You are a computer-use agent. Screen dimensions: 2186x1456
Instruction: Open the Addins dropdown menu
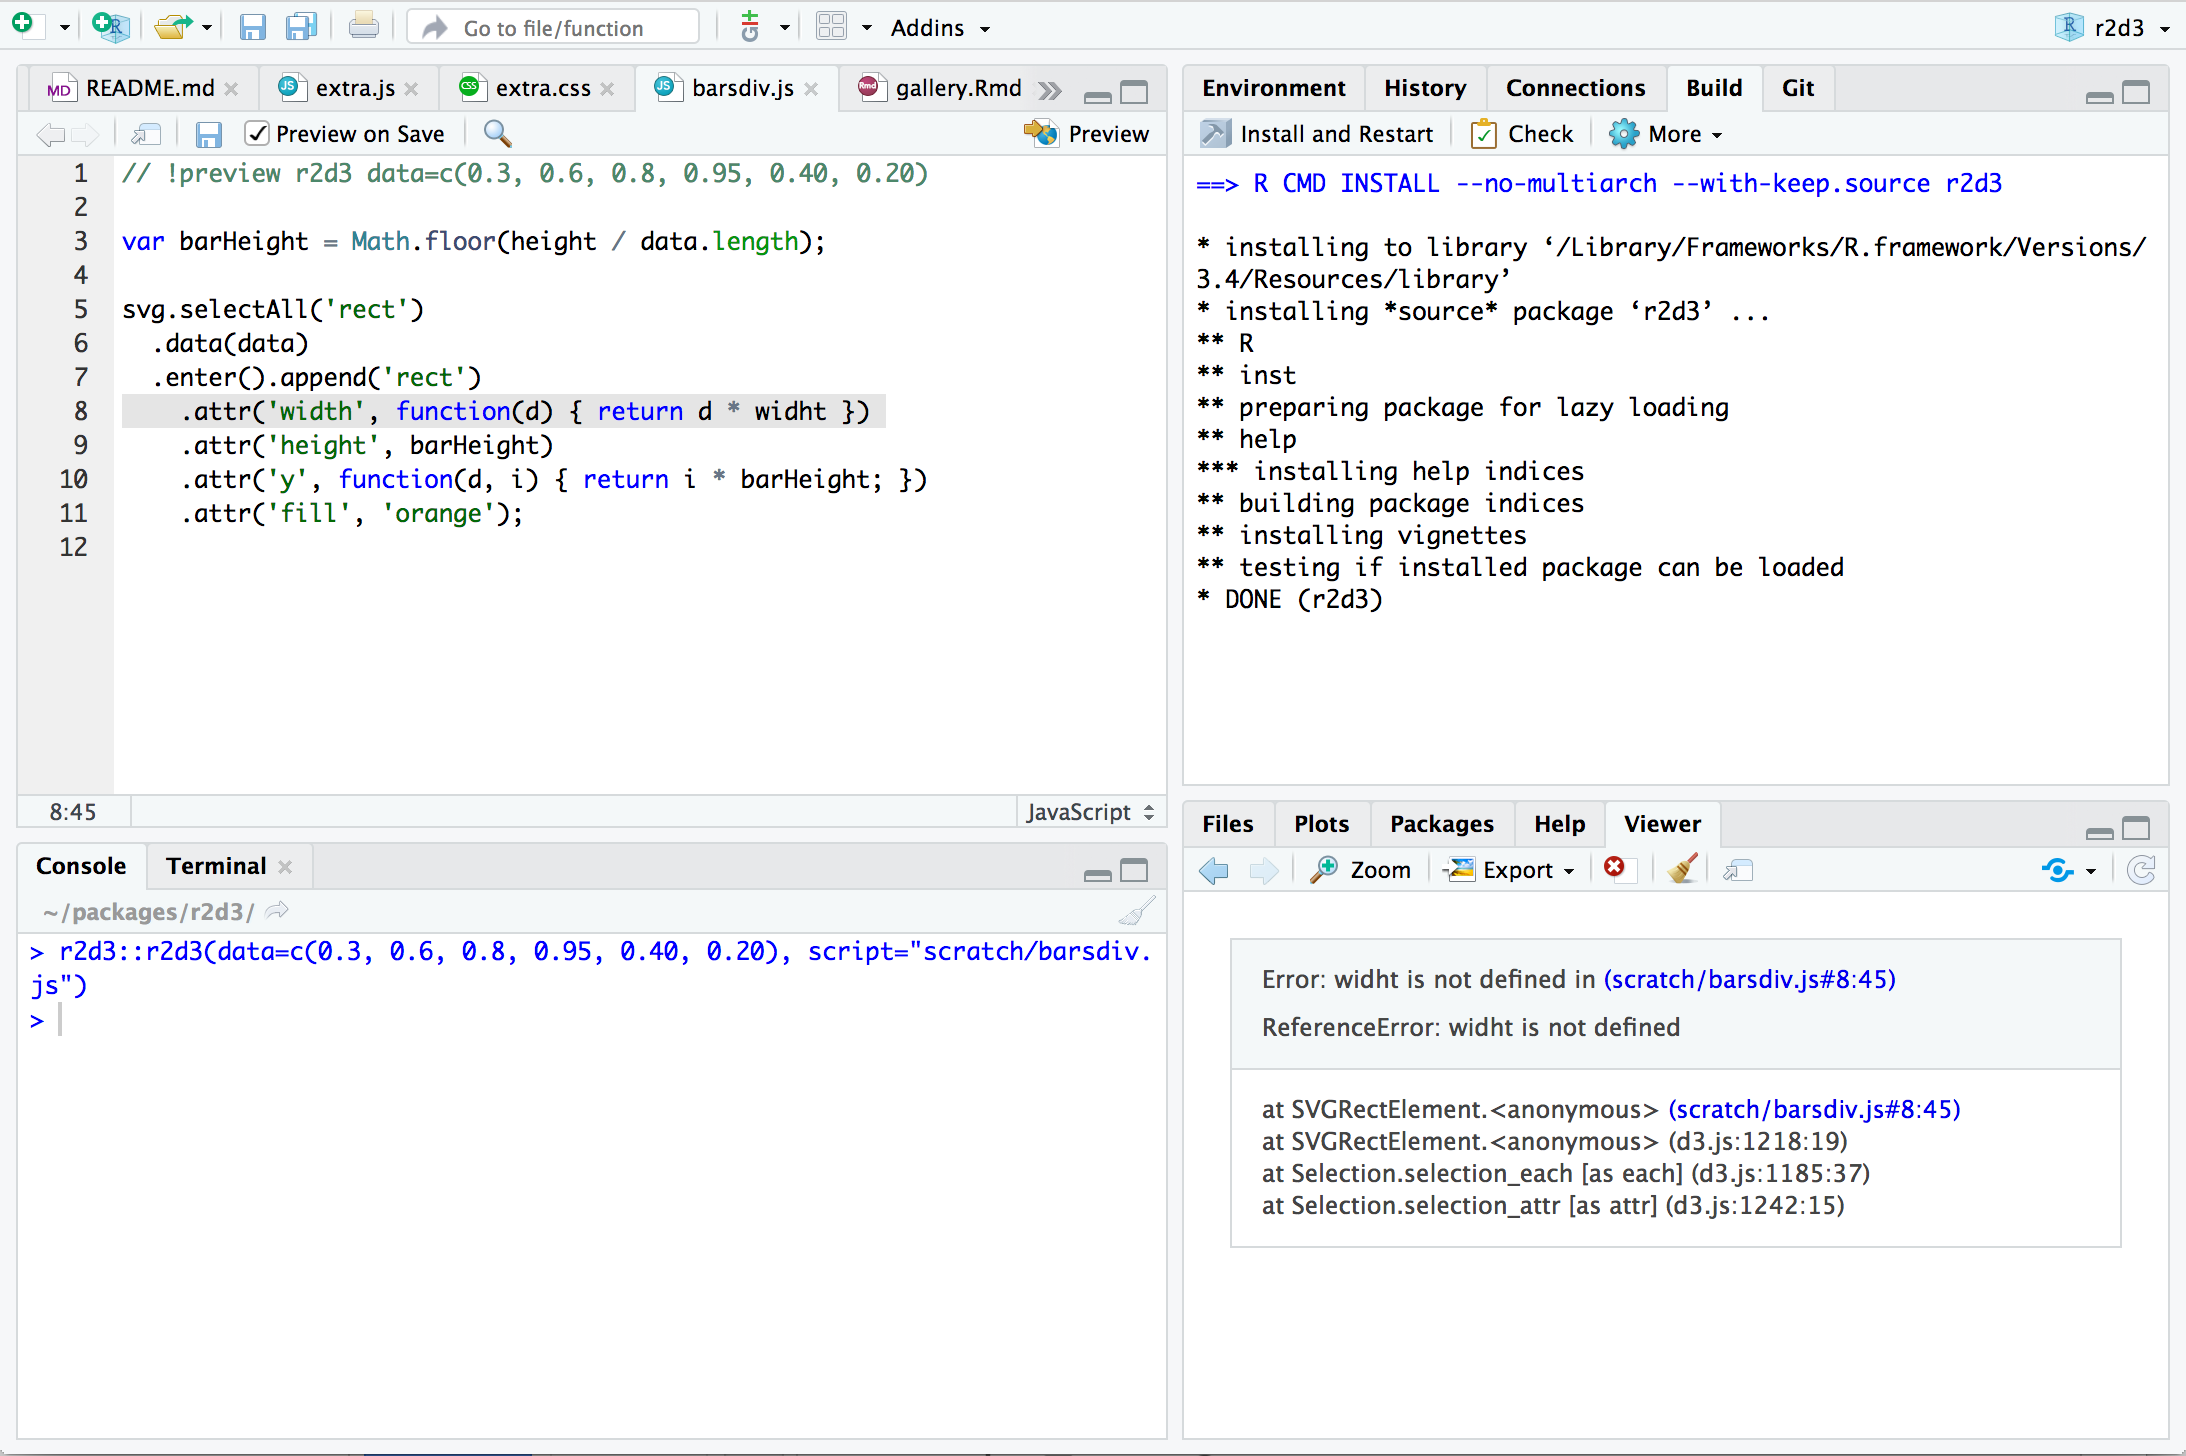click(940, 28)
